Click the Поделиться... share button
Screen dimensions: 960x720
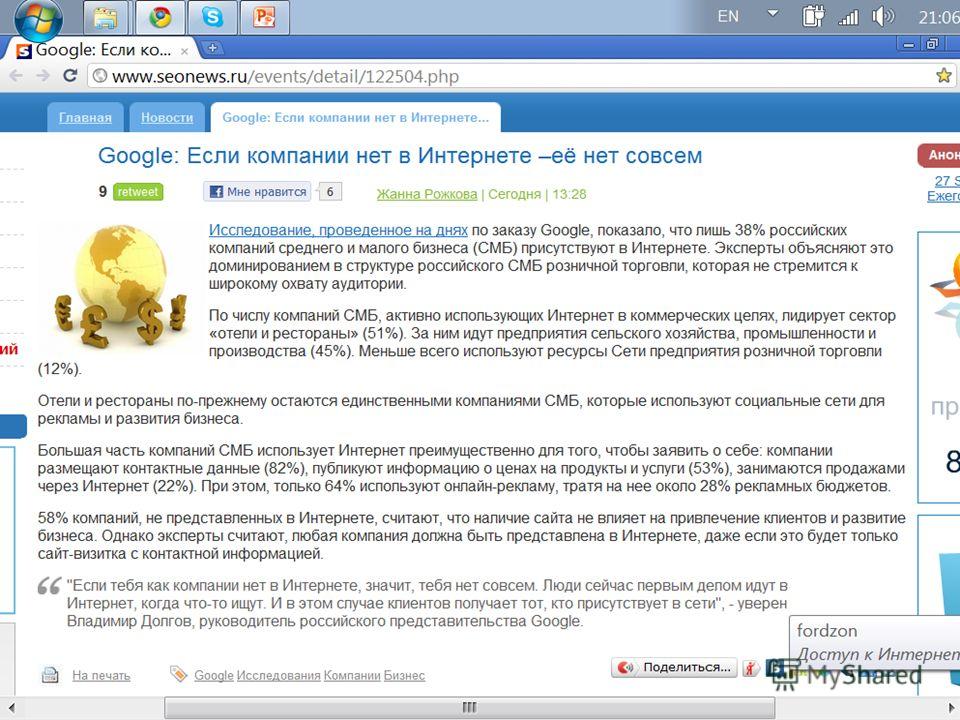674,667
